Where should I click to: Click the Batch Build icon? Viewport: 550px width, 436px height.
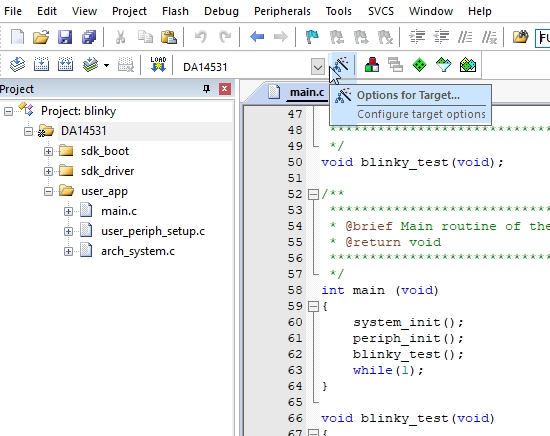[x=90, y=65]
